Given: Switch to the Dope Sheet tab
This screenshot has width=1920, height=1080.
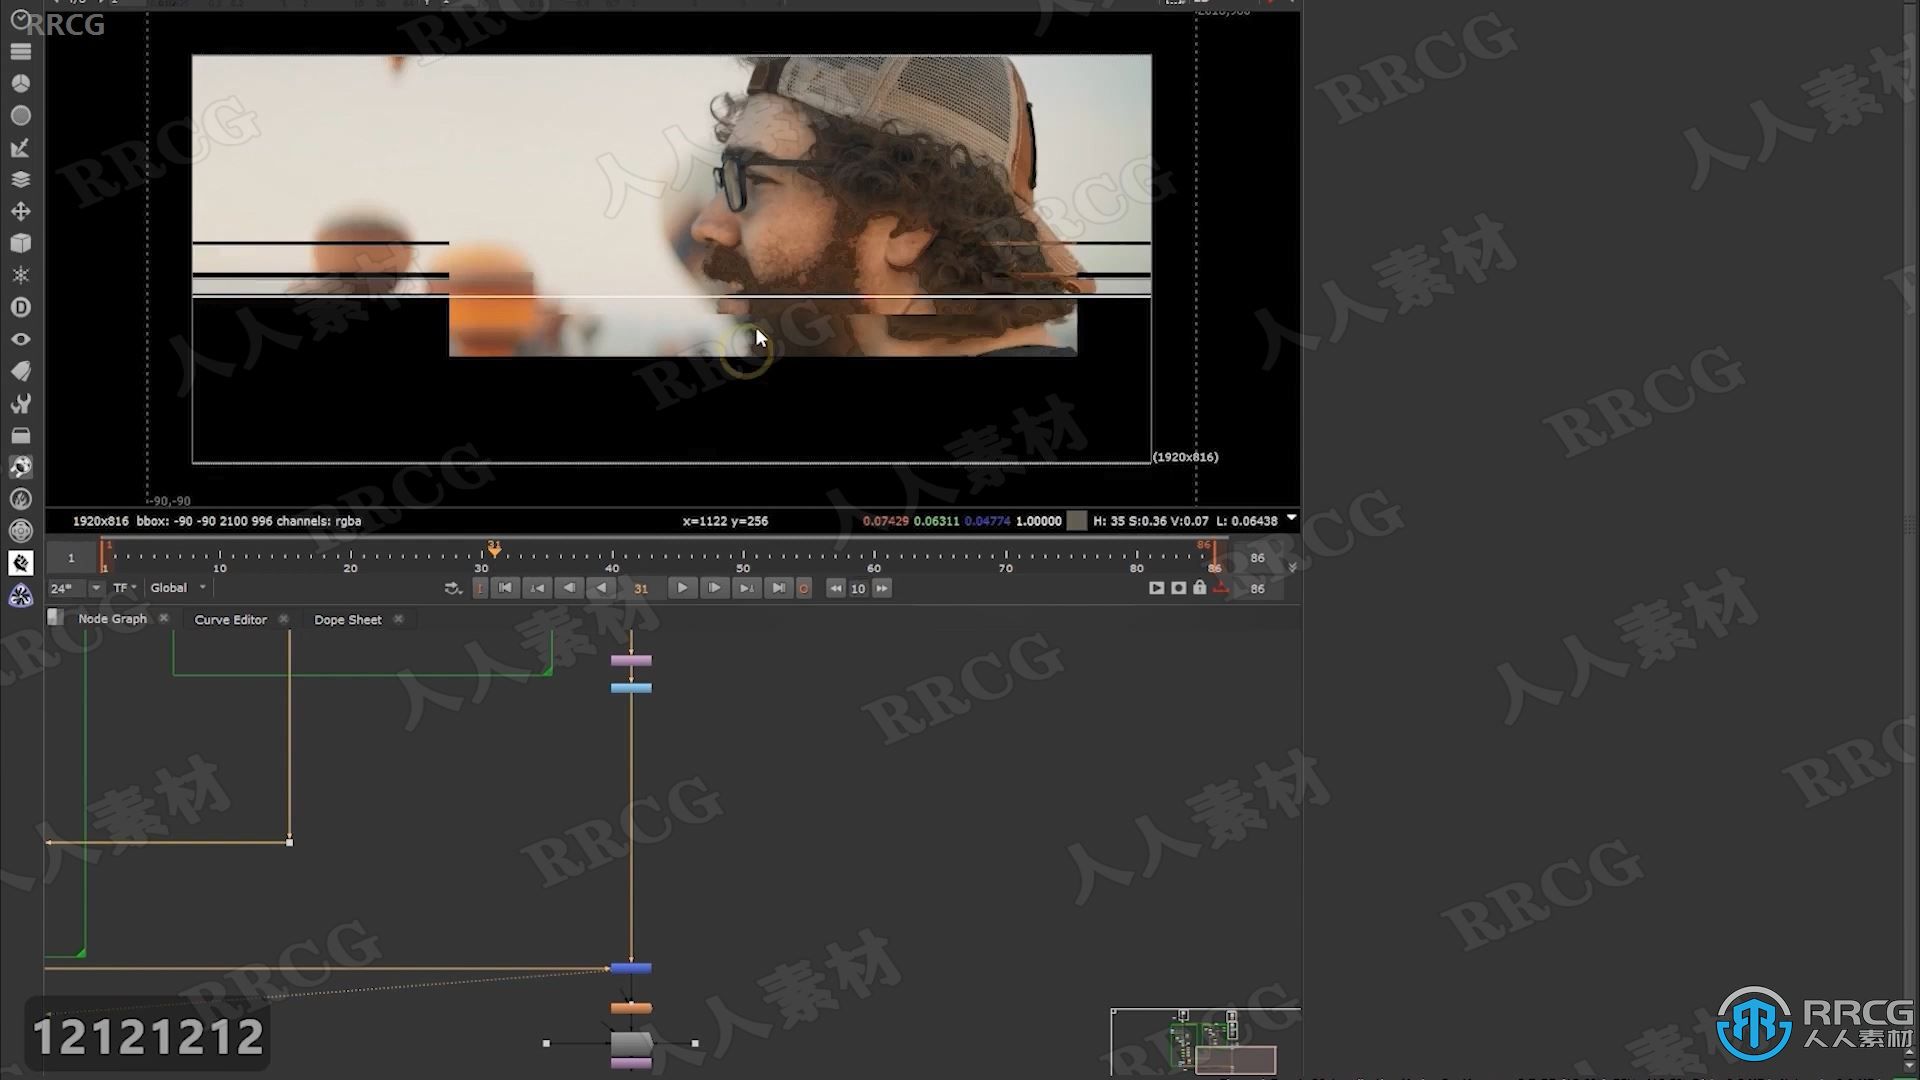Looking at the screenshot, I should 347,620.
